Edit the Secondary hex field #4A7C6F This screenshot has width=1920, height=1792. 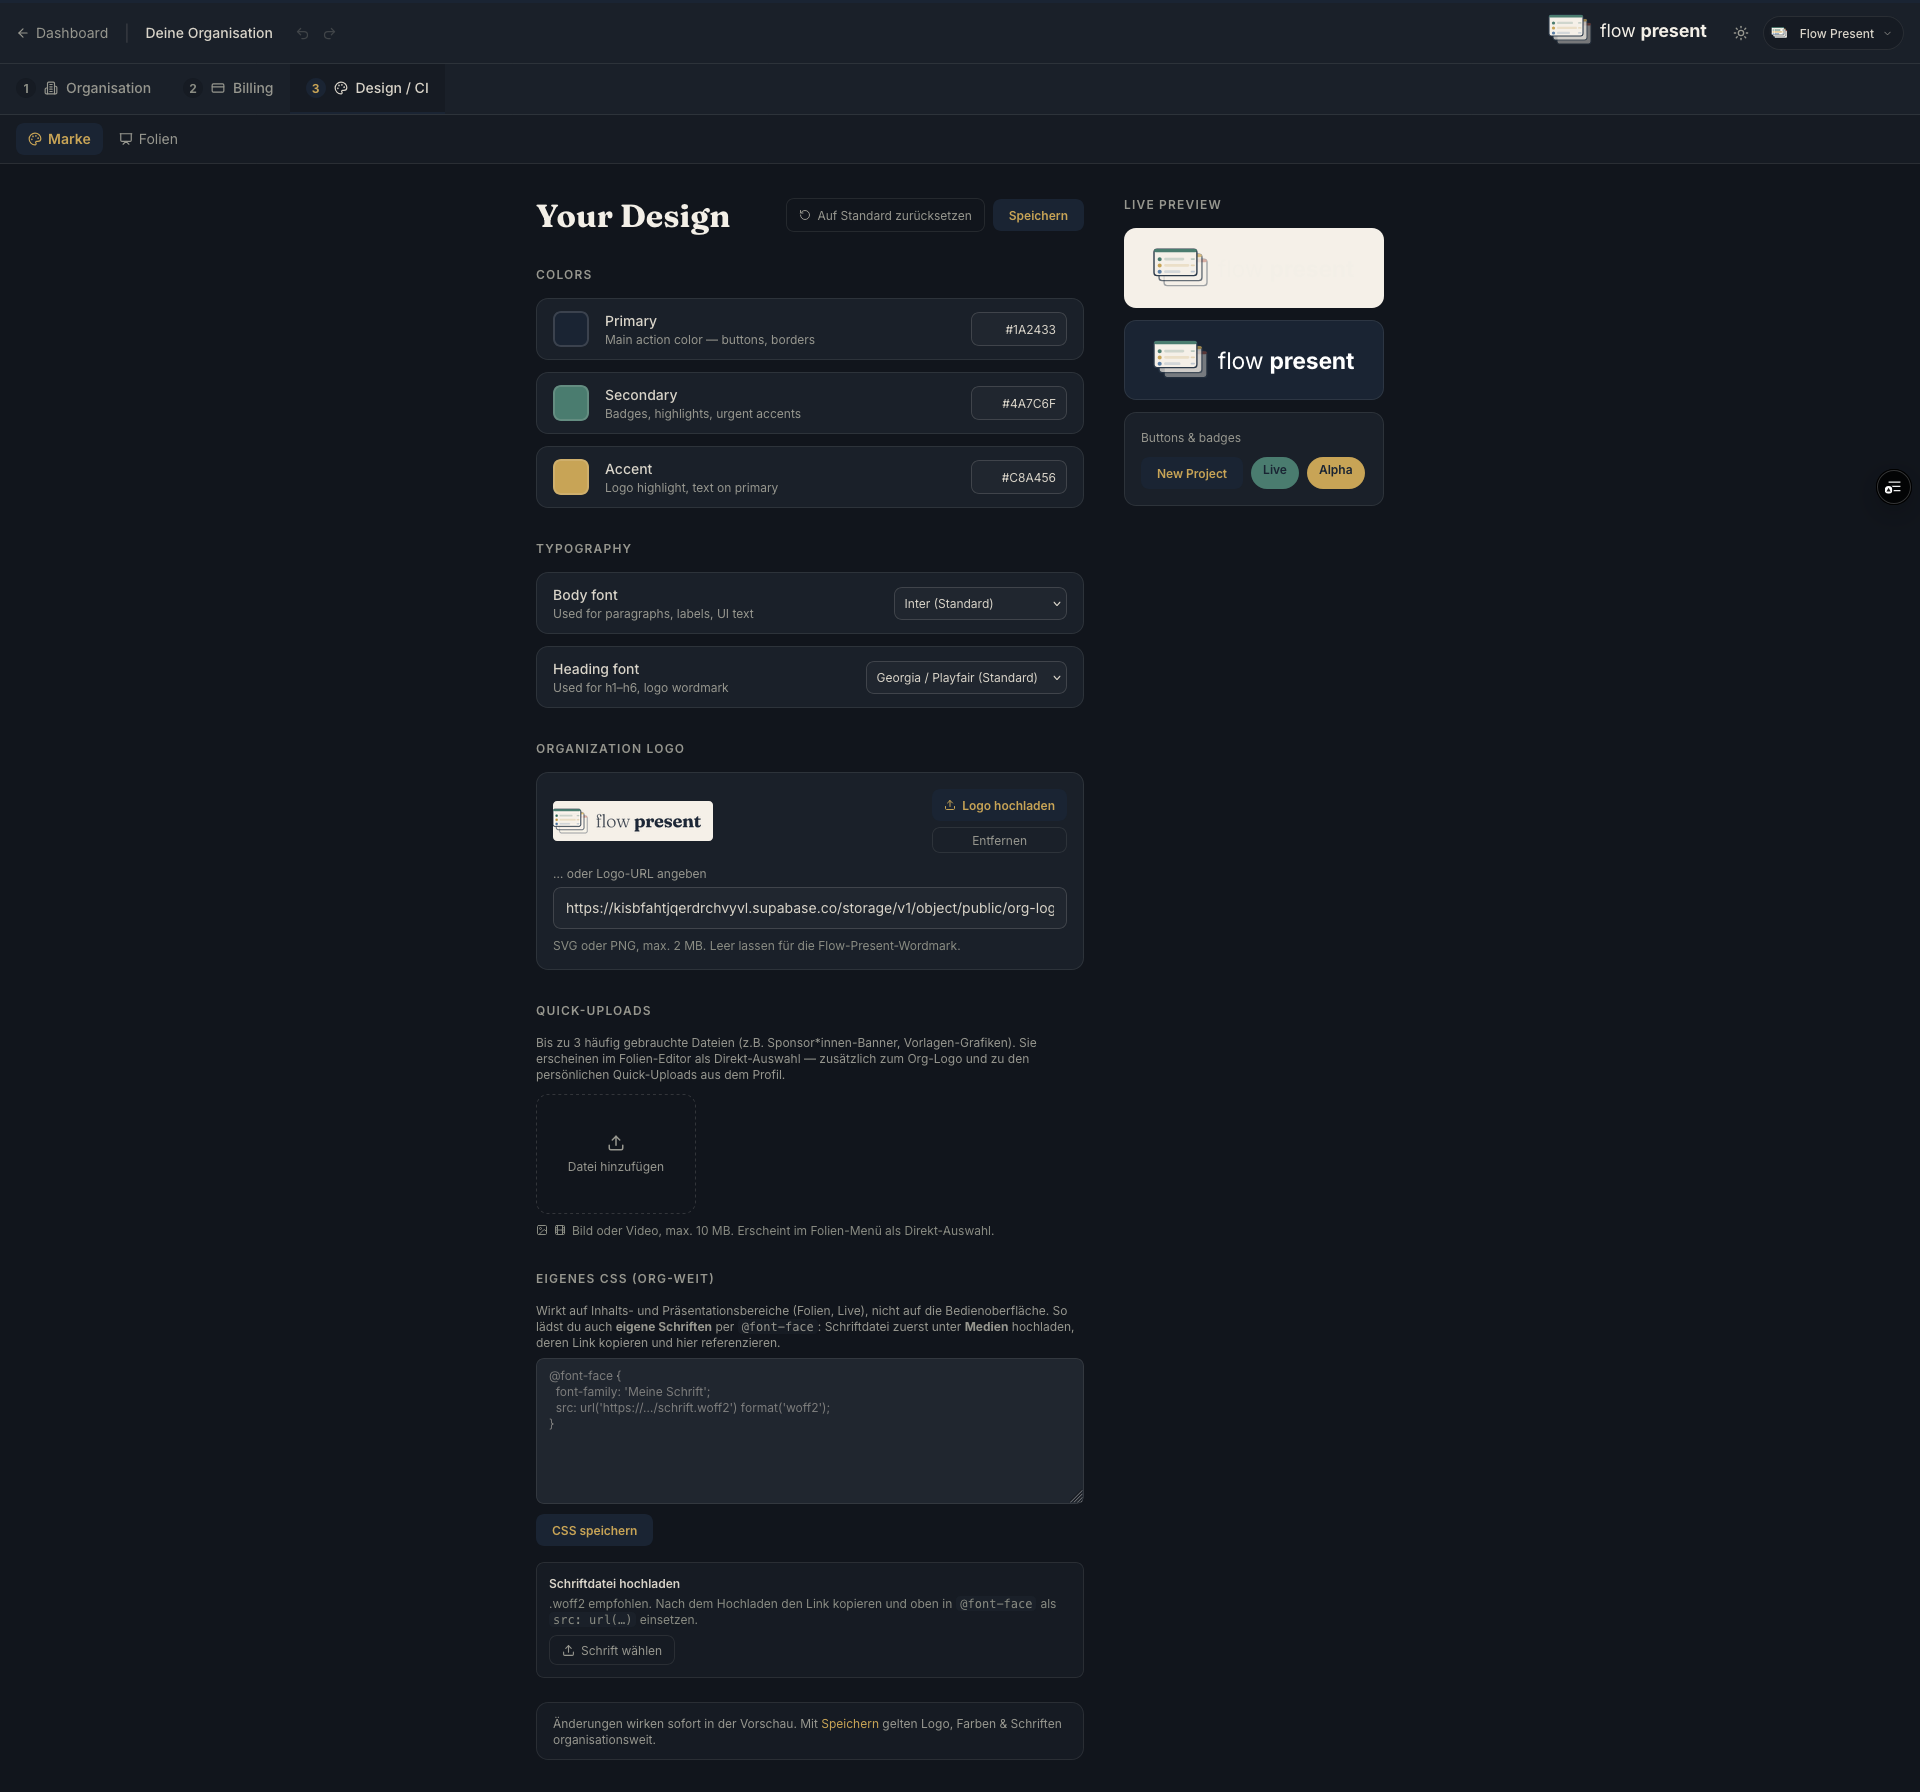pyautogui.click(x=1019, y=403)
